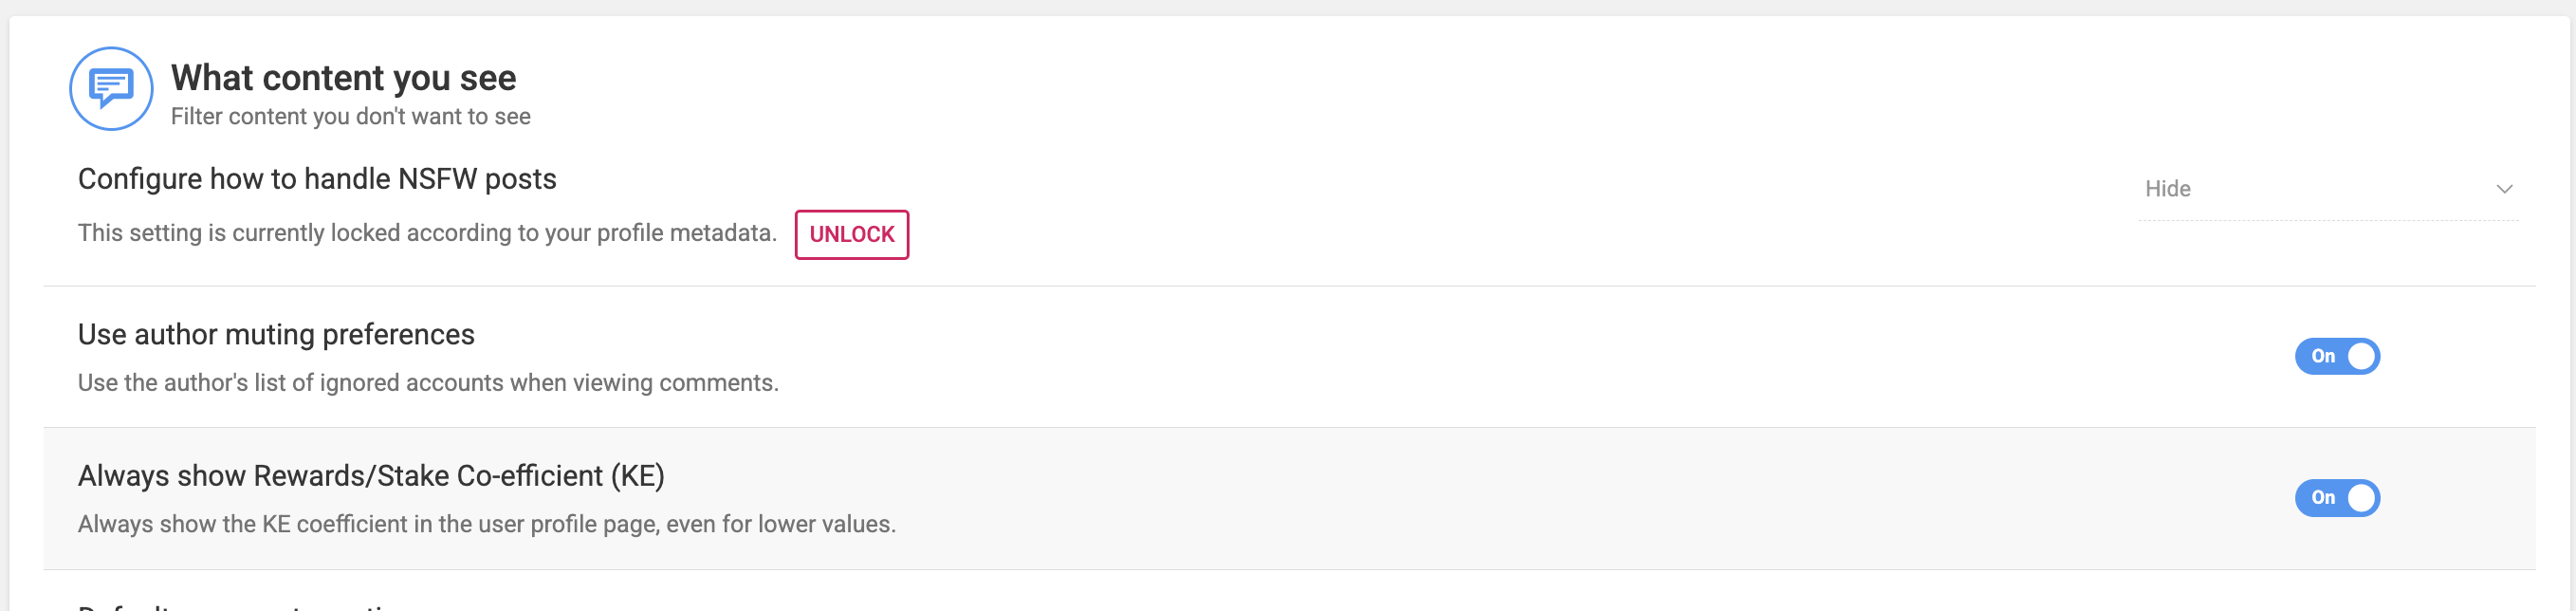Screen dimensions: 2576x611
Task: Click the white knob on KE switch
Action: point(2361,498)
